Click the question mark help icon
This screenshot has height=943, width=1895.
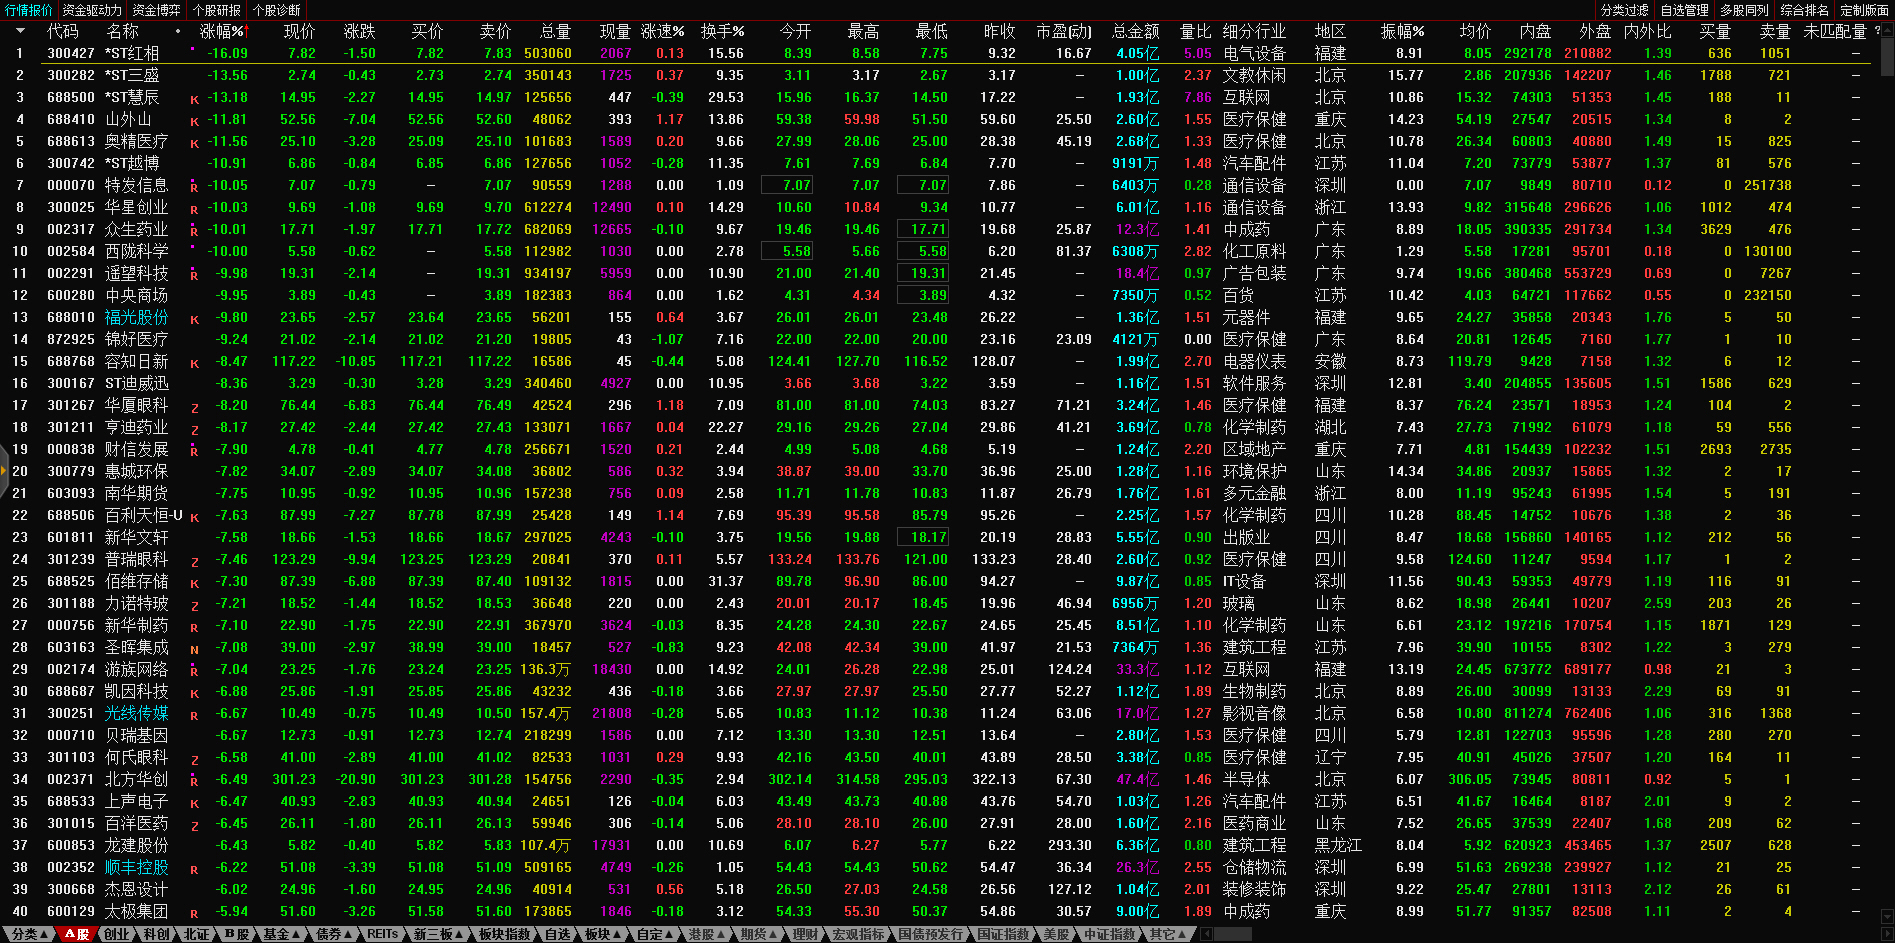pos(1877,31)
